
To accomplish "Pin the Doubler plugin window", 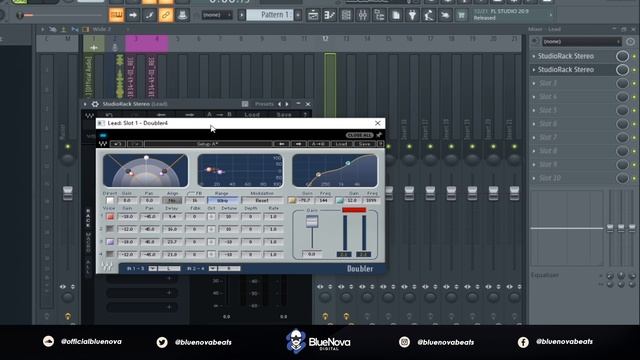I will 379,135.
